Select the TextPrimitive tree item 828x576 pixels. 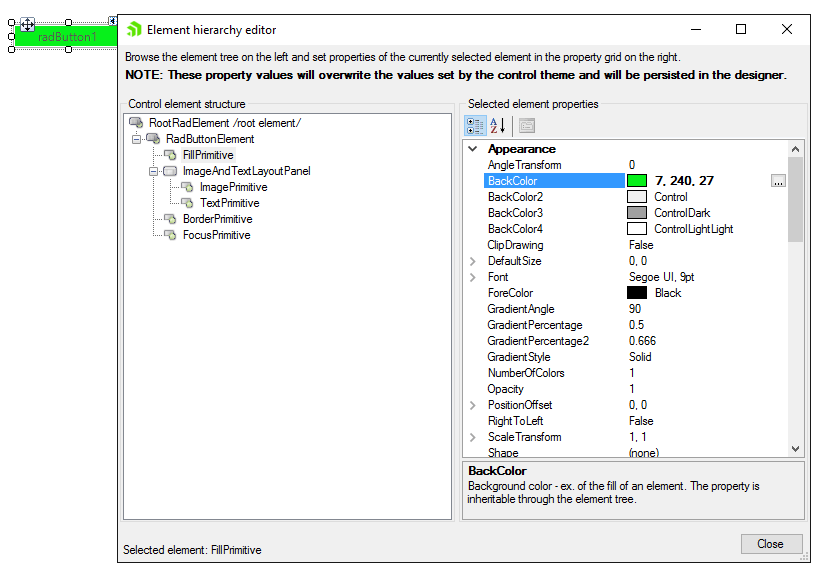[231, 202]
